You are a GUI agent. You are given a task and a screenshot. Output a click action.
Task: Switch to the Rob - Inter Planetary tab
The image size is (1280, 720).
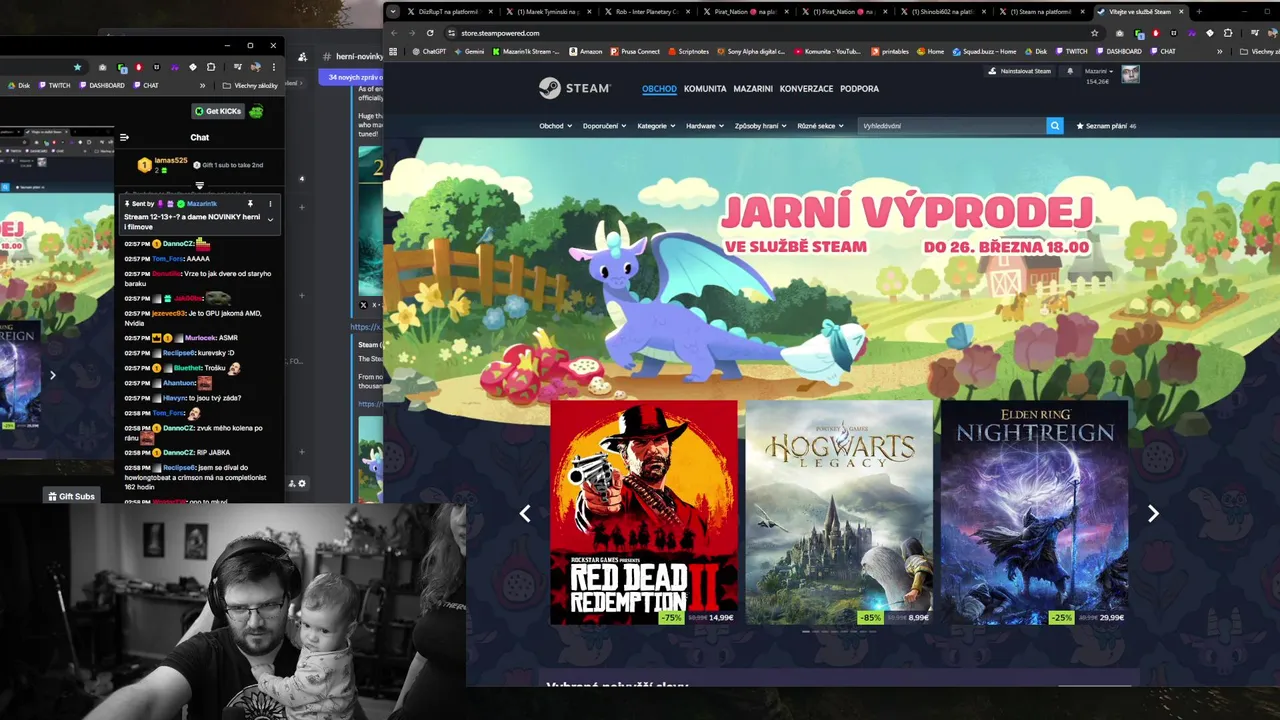pos(646,12)
